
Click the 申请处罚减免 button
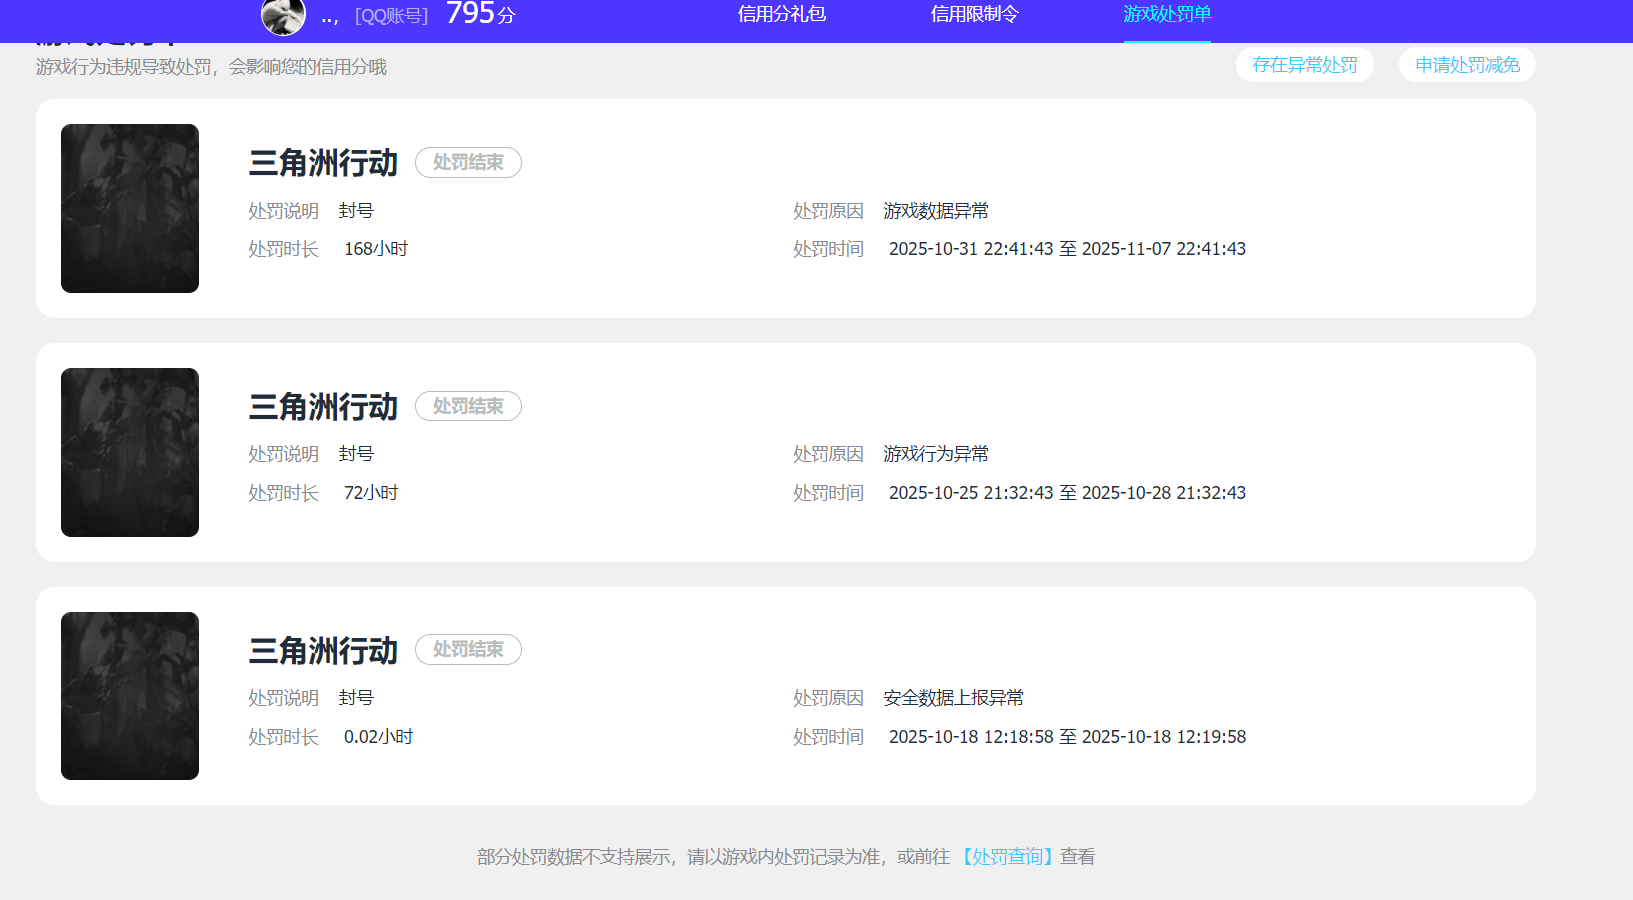[1467, 65]
